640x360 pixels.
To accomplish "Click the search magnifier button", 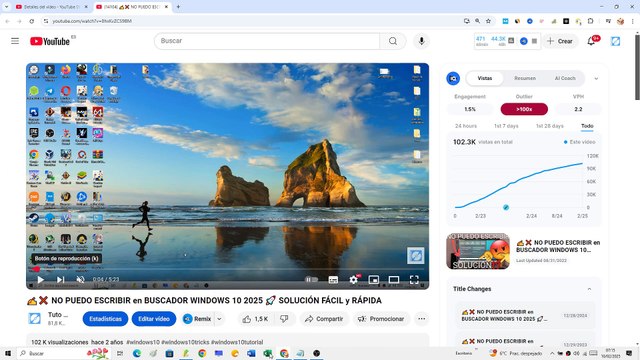I will (x=393, y=41).
